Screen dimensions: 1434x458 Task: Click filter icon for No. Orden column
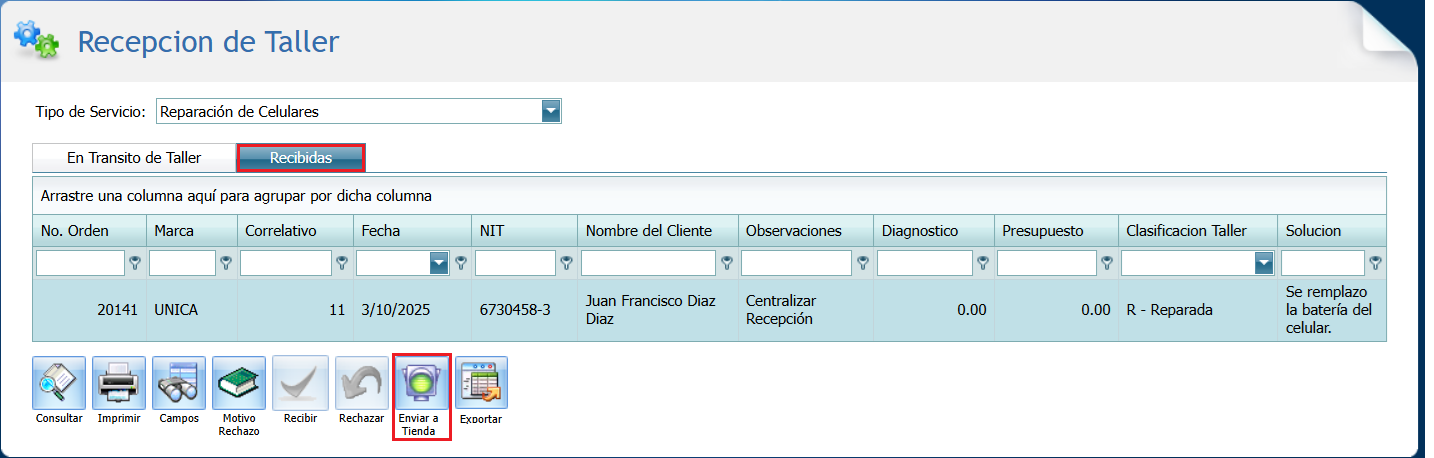(135, 263)
